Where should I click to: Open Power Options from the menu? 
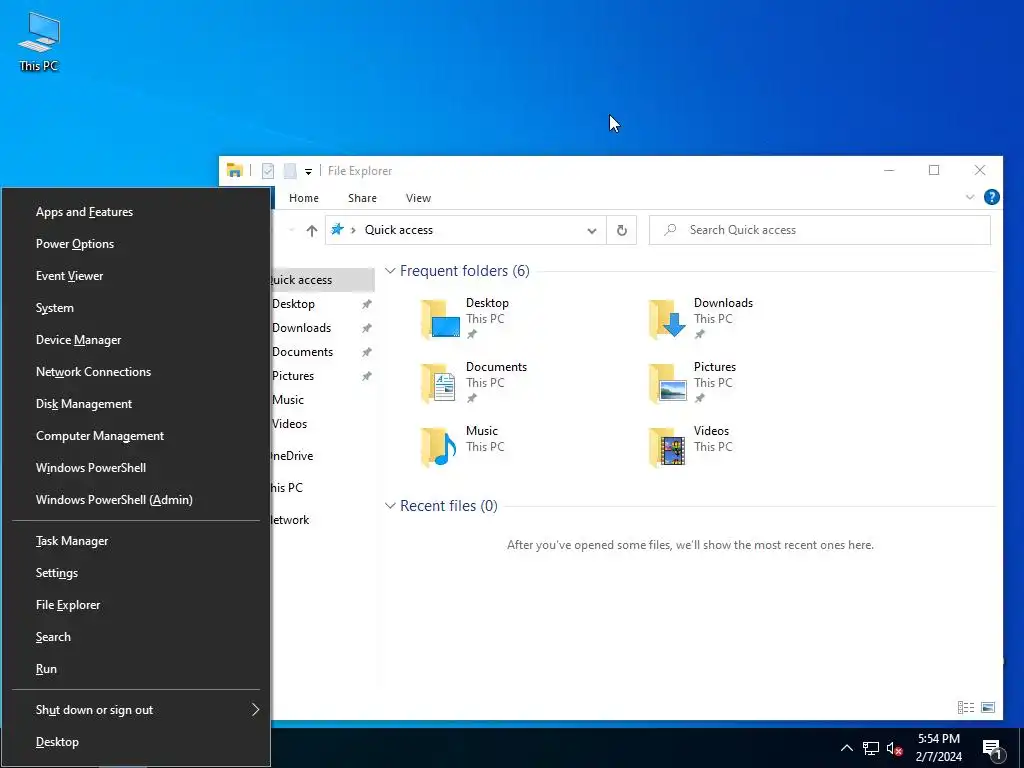[136, 244]
